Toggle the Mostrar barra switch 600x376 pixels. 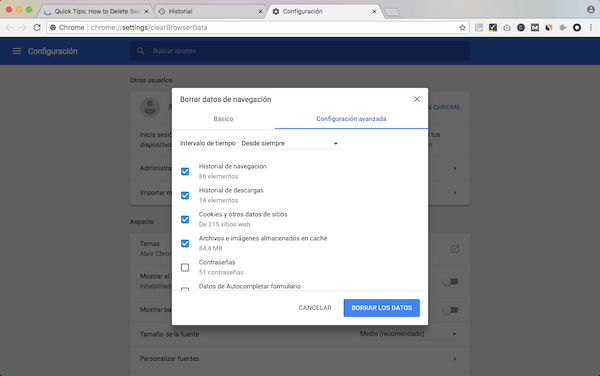point(450,310)
